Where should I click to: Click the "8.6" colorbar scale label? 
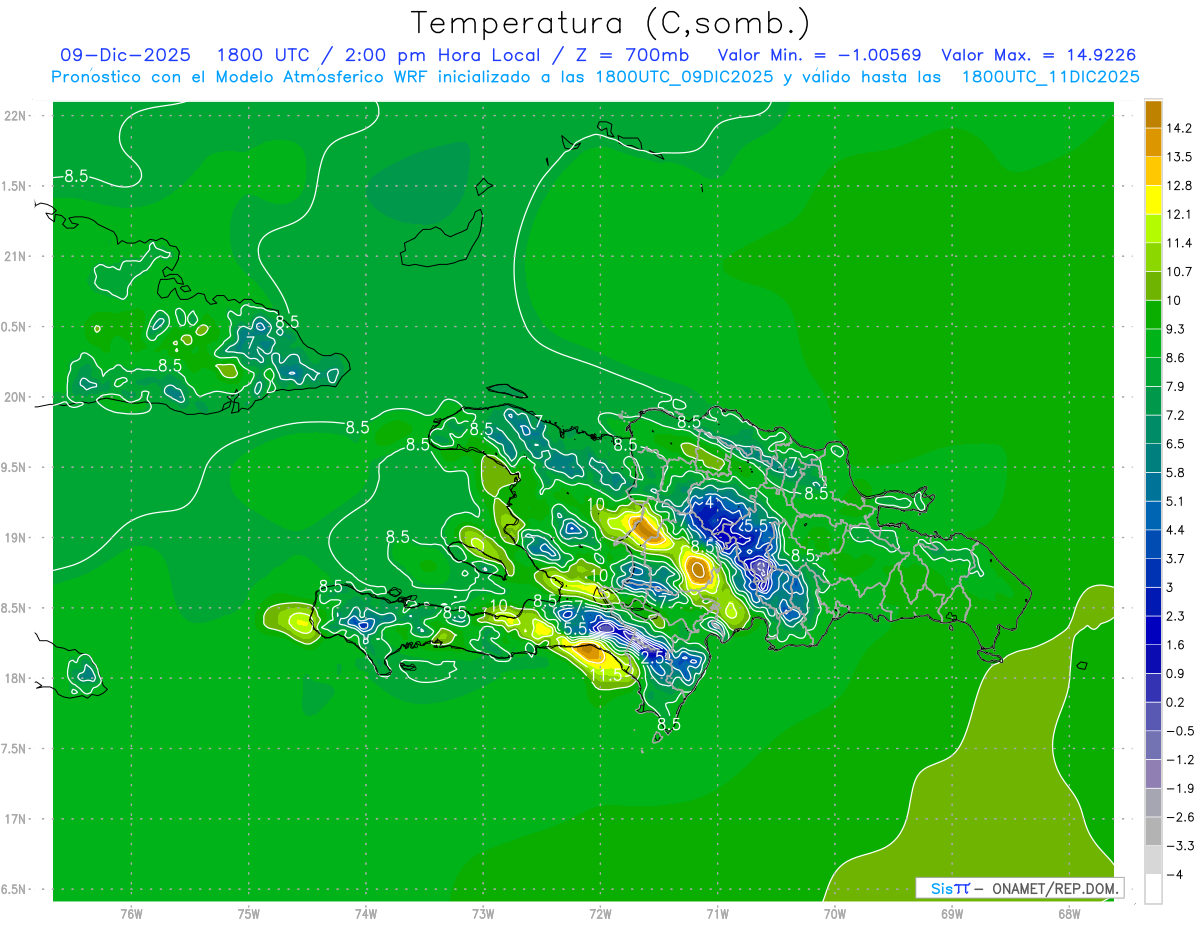(x=1176, y=357)
